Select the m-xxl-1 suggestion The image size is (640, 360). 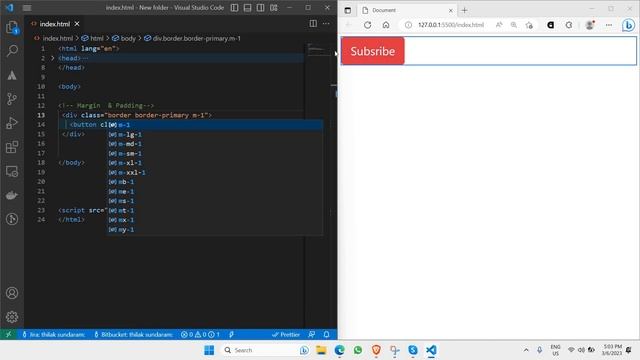pyautogui.click(x=215, y=172)
